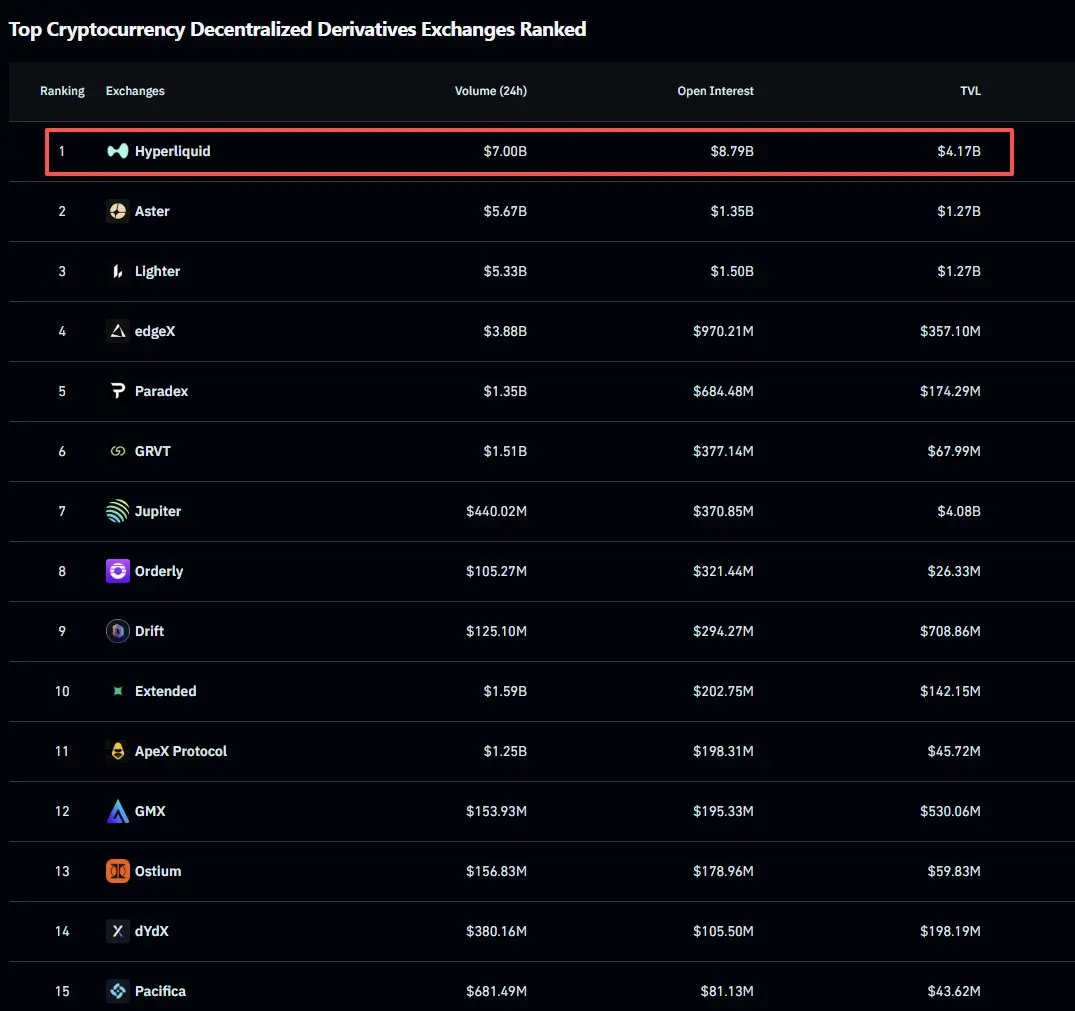Click the Paradex logo icon
The width and height of the screenshot is (1075, 1011).
[118, 391]
